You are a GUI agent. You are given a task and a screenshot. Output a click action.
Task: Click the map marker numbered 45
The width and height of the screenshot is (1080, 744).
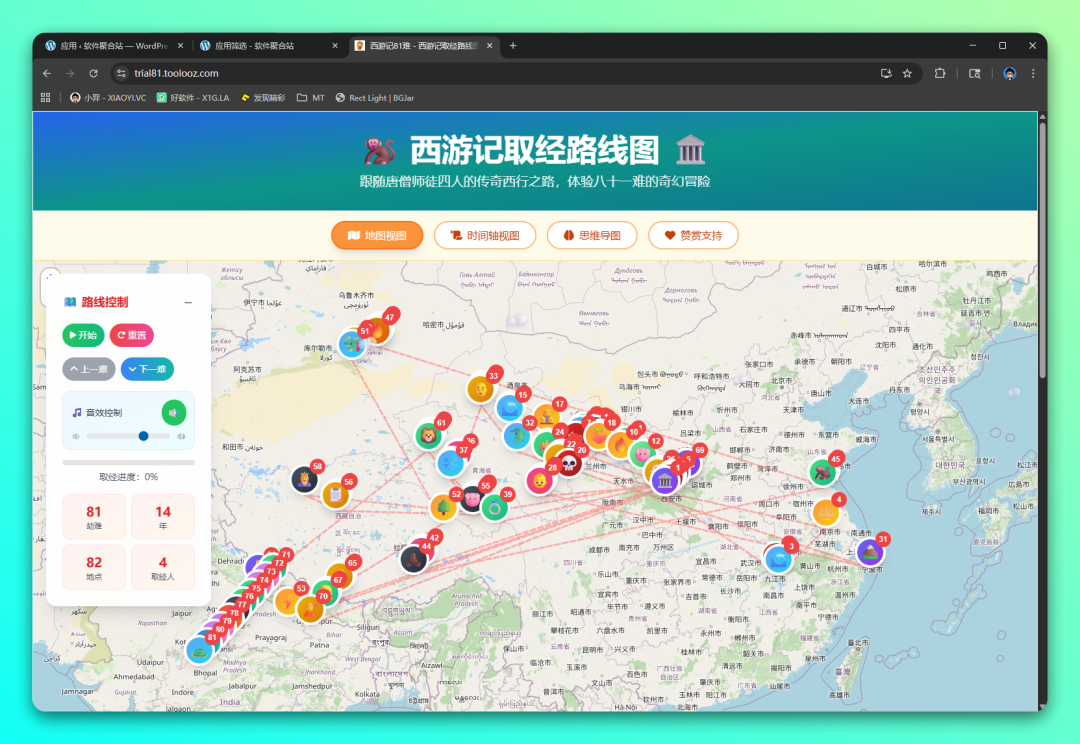click(x=823, y=472)
